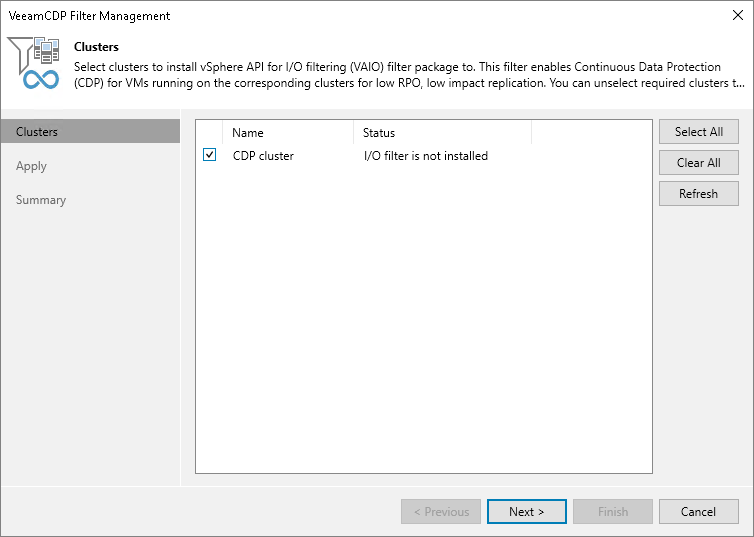Sort by the Name column header
This screenshot has width=754, height=537.
click(x=288, y=133)
